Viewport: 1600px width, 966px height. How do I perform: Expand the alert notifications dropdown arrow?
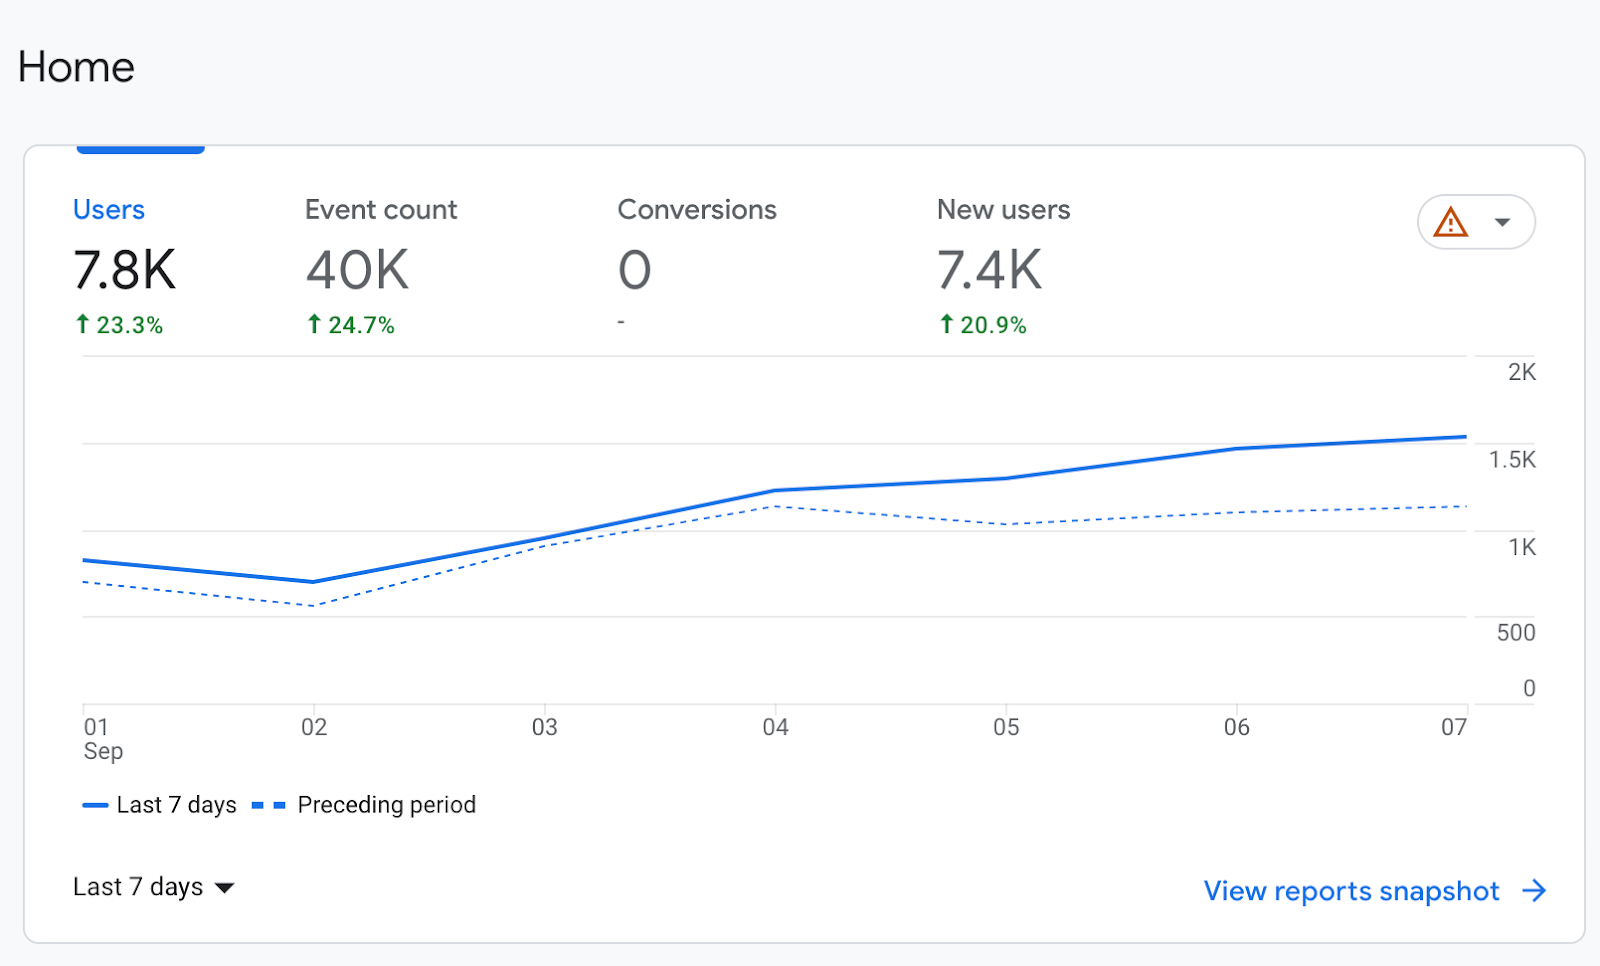pos(1505,222)
